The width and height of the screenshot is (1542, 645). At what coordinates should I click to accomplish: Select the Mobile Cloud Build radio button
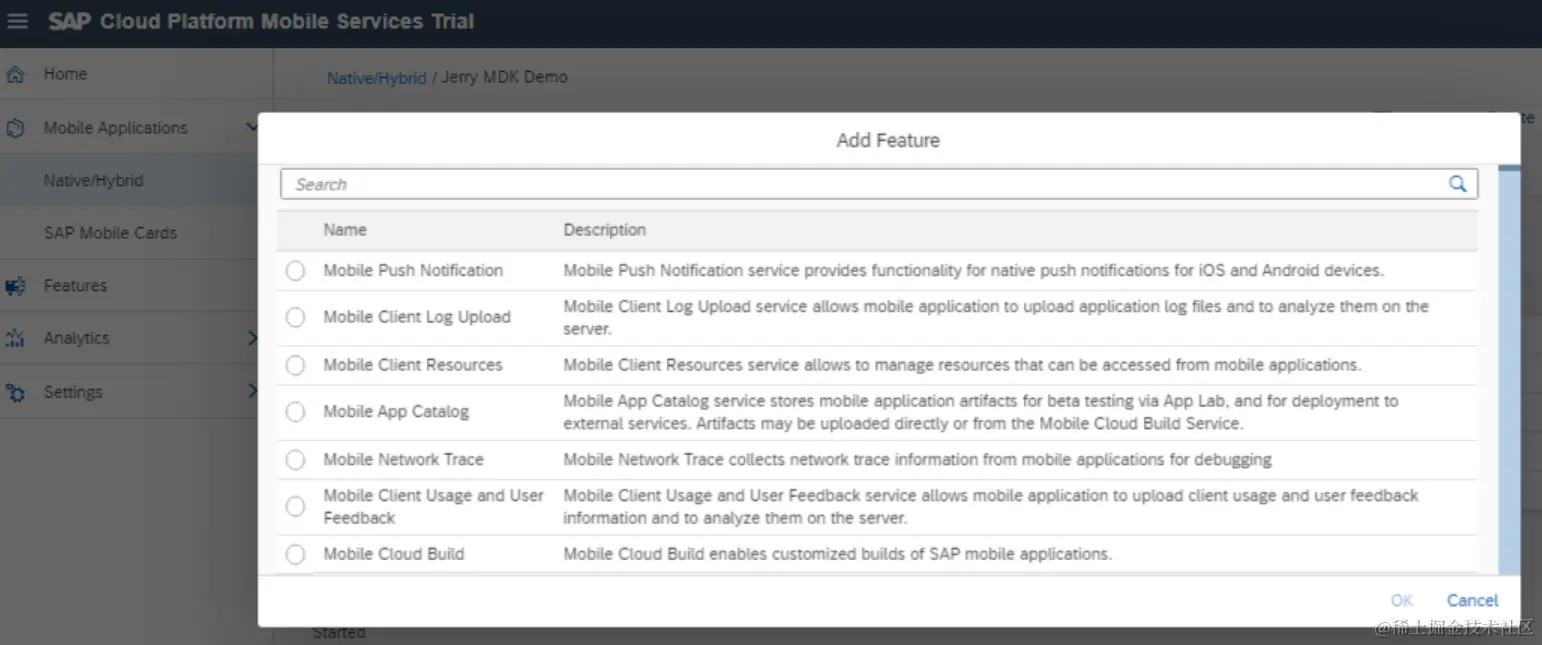295,554
